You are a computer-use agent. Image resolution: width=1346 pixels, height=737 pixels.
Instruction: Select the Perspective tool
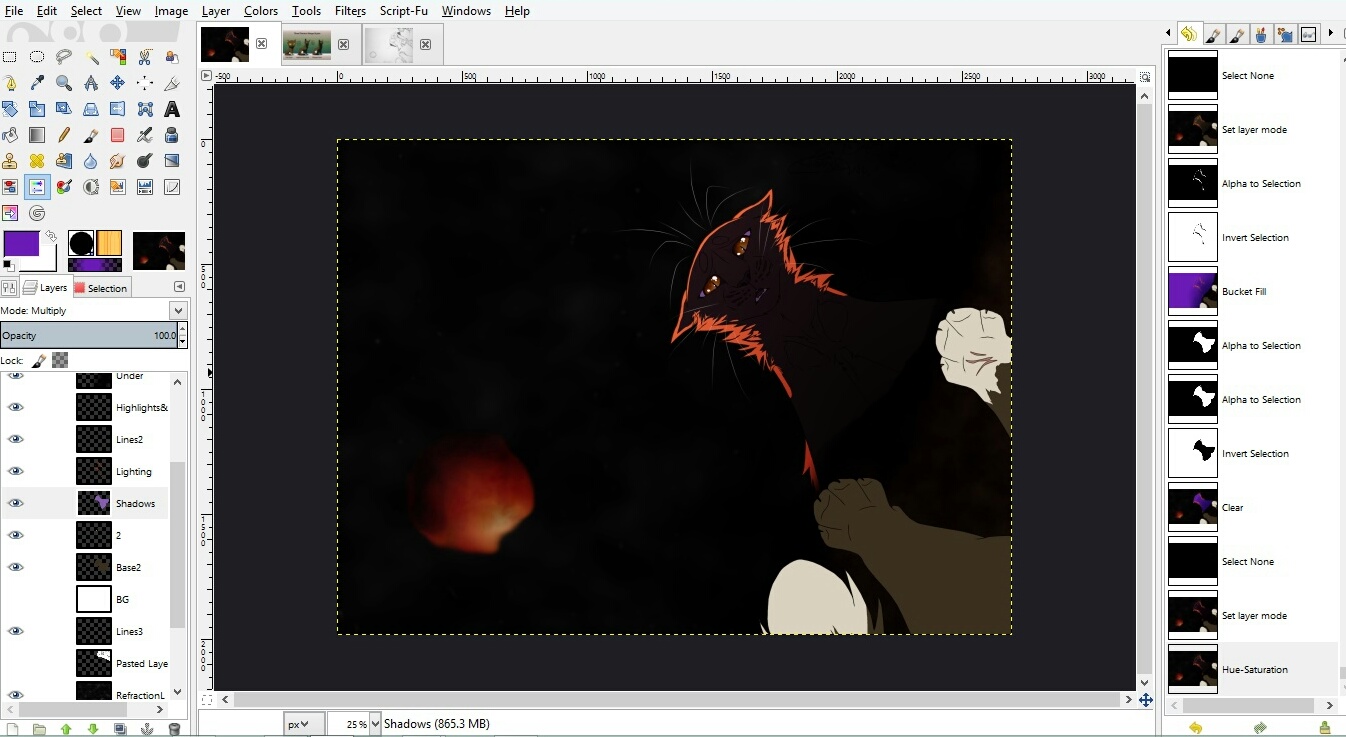pyautogui.click(x=91, y=109)
